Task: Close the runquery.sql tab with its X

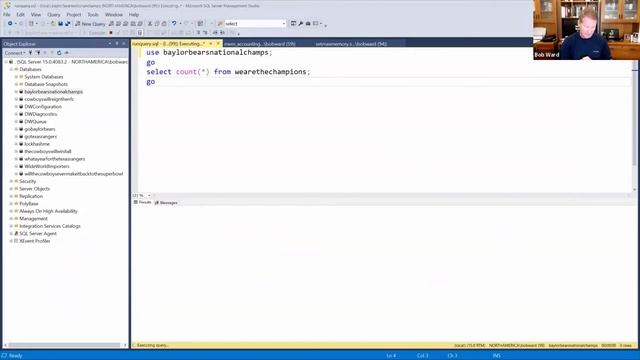Action: [x=218, y=44]
